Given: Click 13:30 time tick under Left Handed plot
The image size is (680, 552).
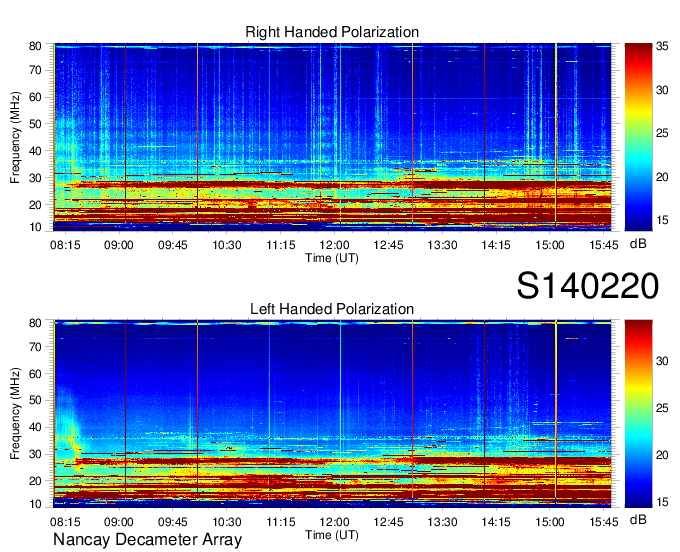Looking at the screenshot, I should pyautogui.click(x=442, y=522).
